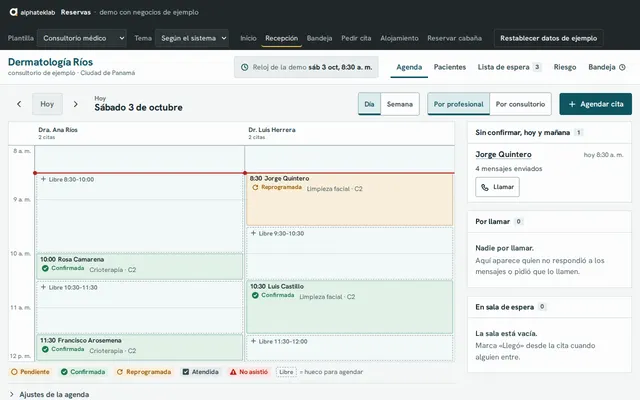Click the En sala de espera heading
Viewport: 640px width, 400px height.
(504, 307)
